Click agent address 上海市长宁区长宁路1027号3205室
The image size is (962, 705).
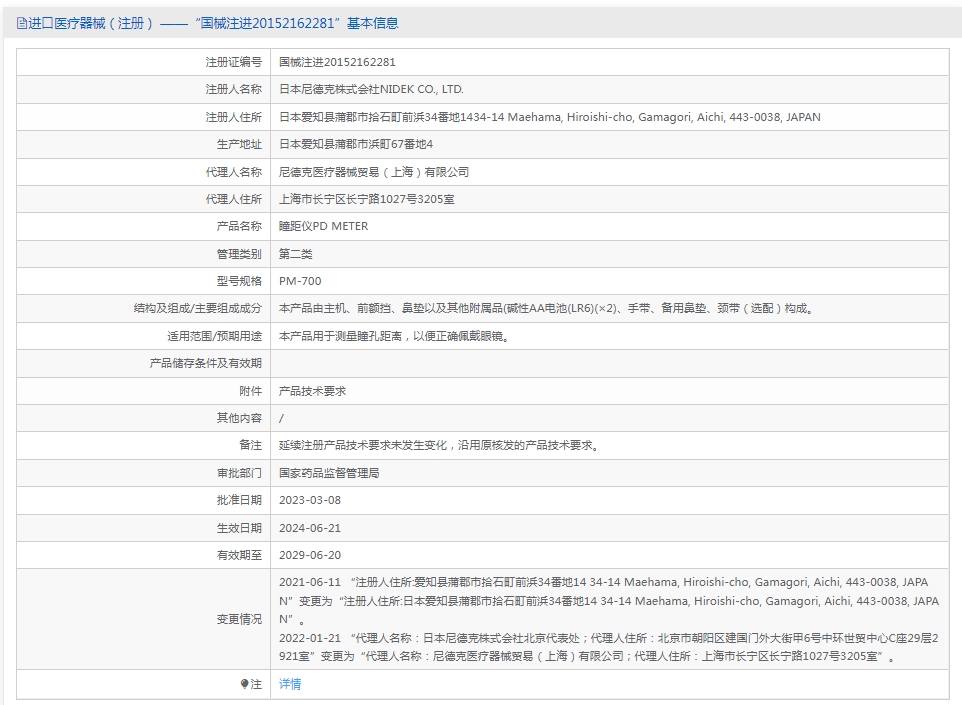point(367,199)
